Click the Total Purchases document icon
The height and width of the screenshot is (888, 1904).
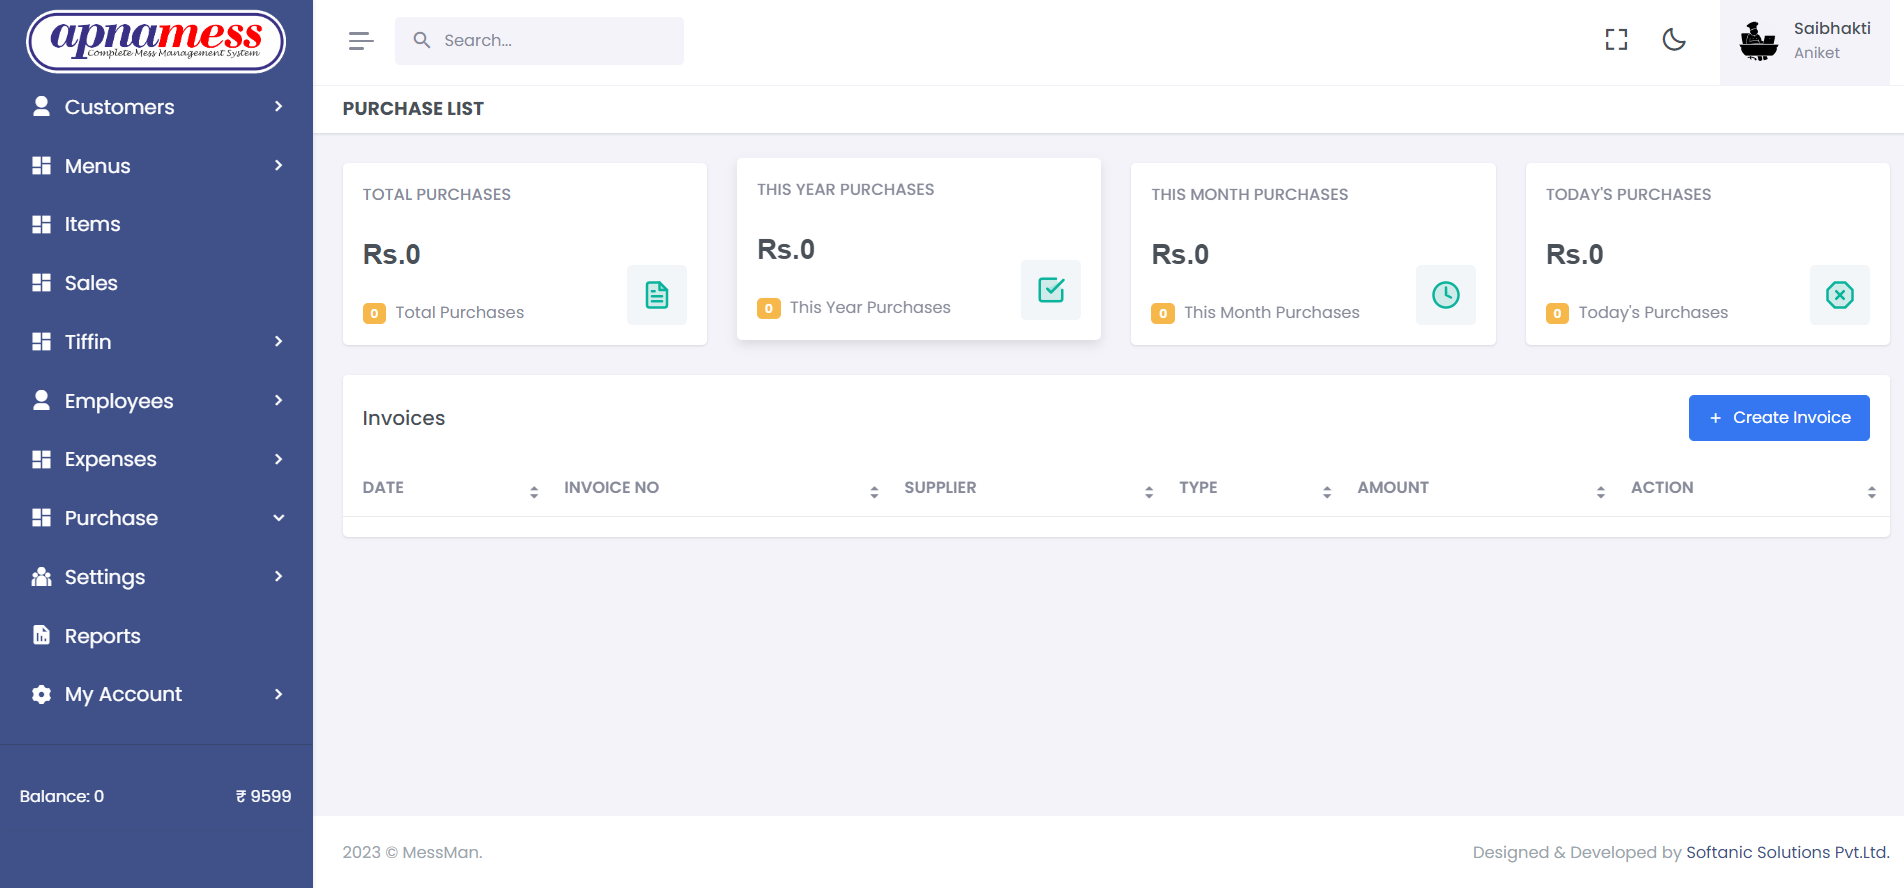tap(657, 295)
